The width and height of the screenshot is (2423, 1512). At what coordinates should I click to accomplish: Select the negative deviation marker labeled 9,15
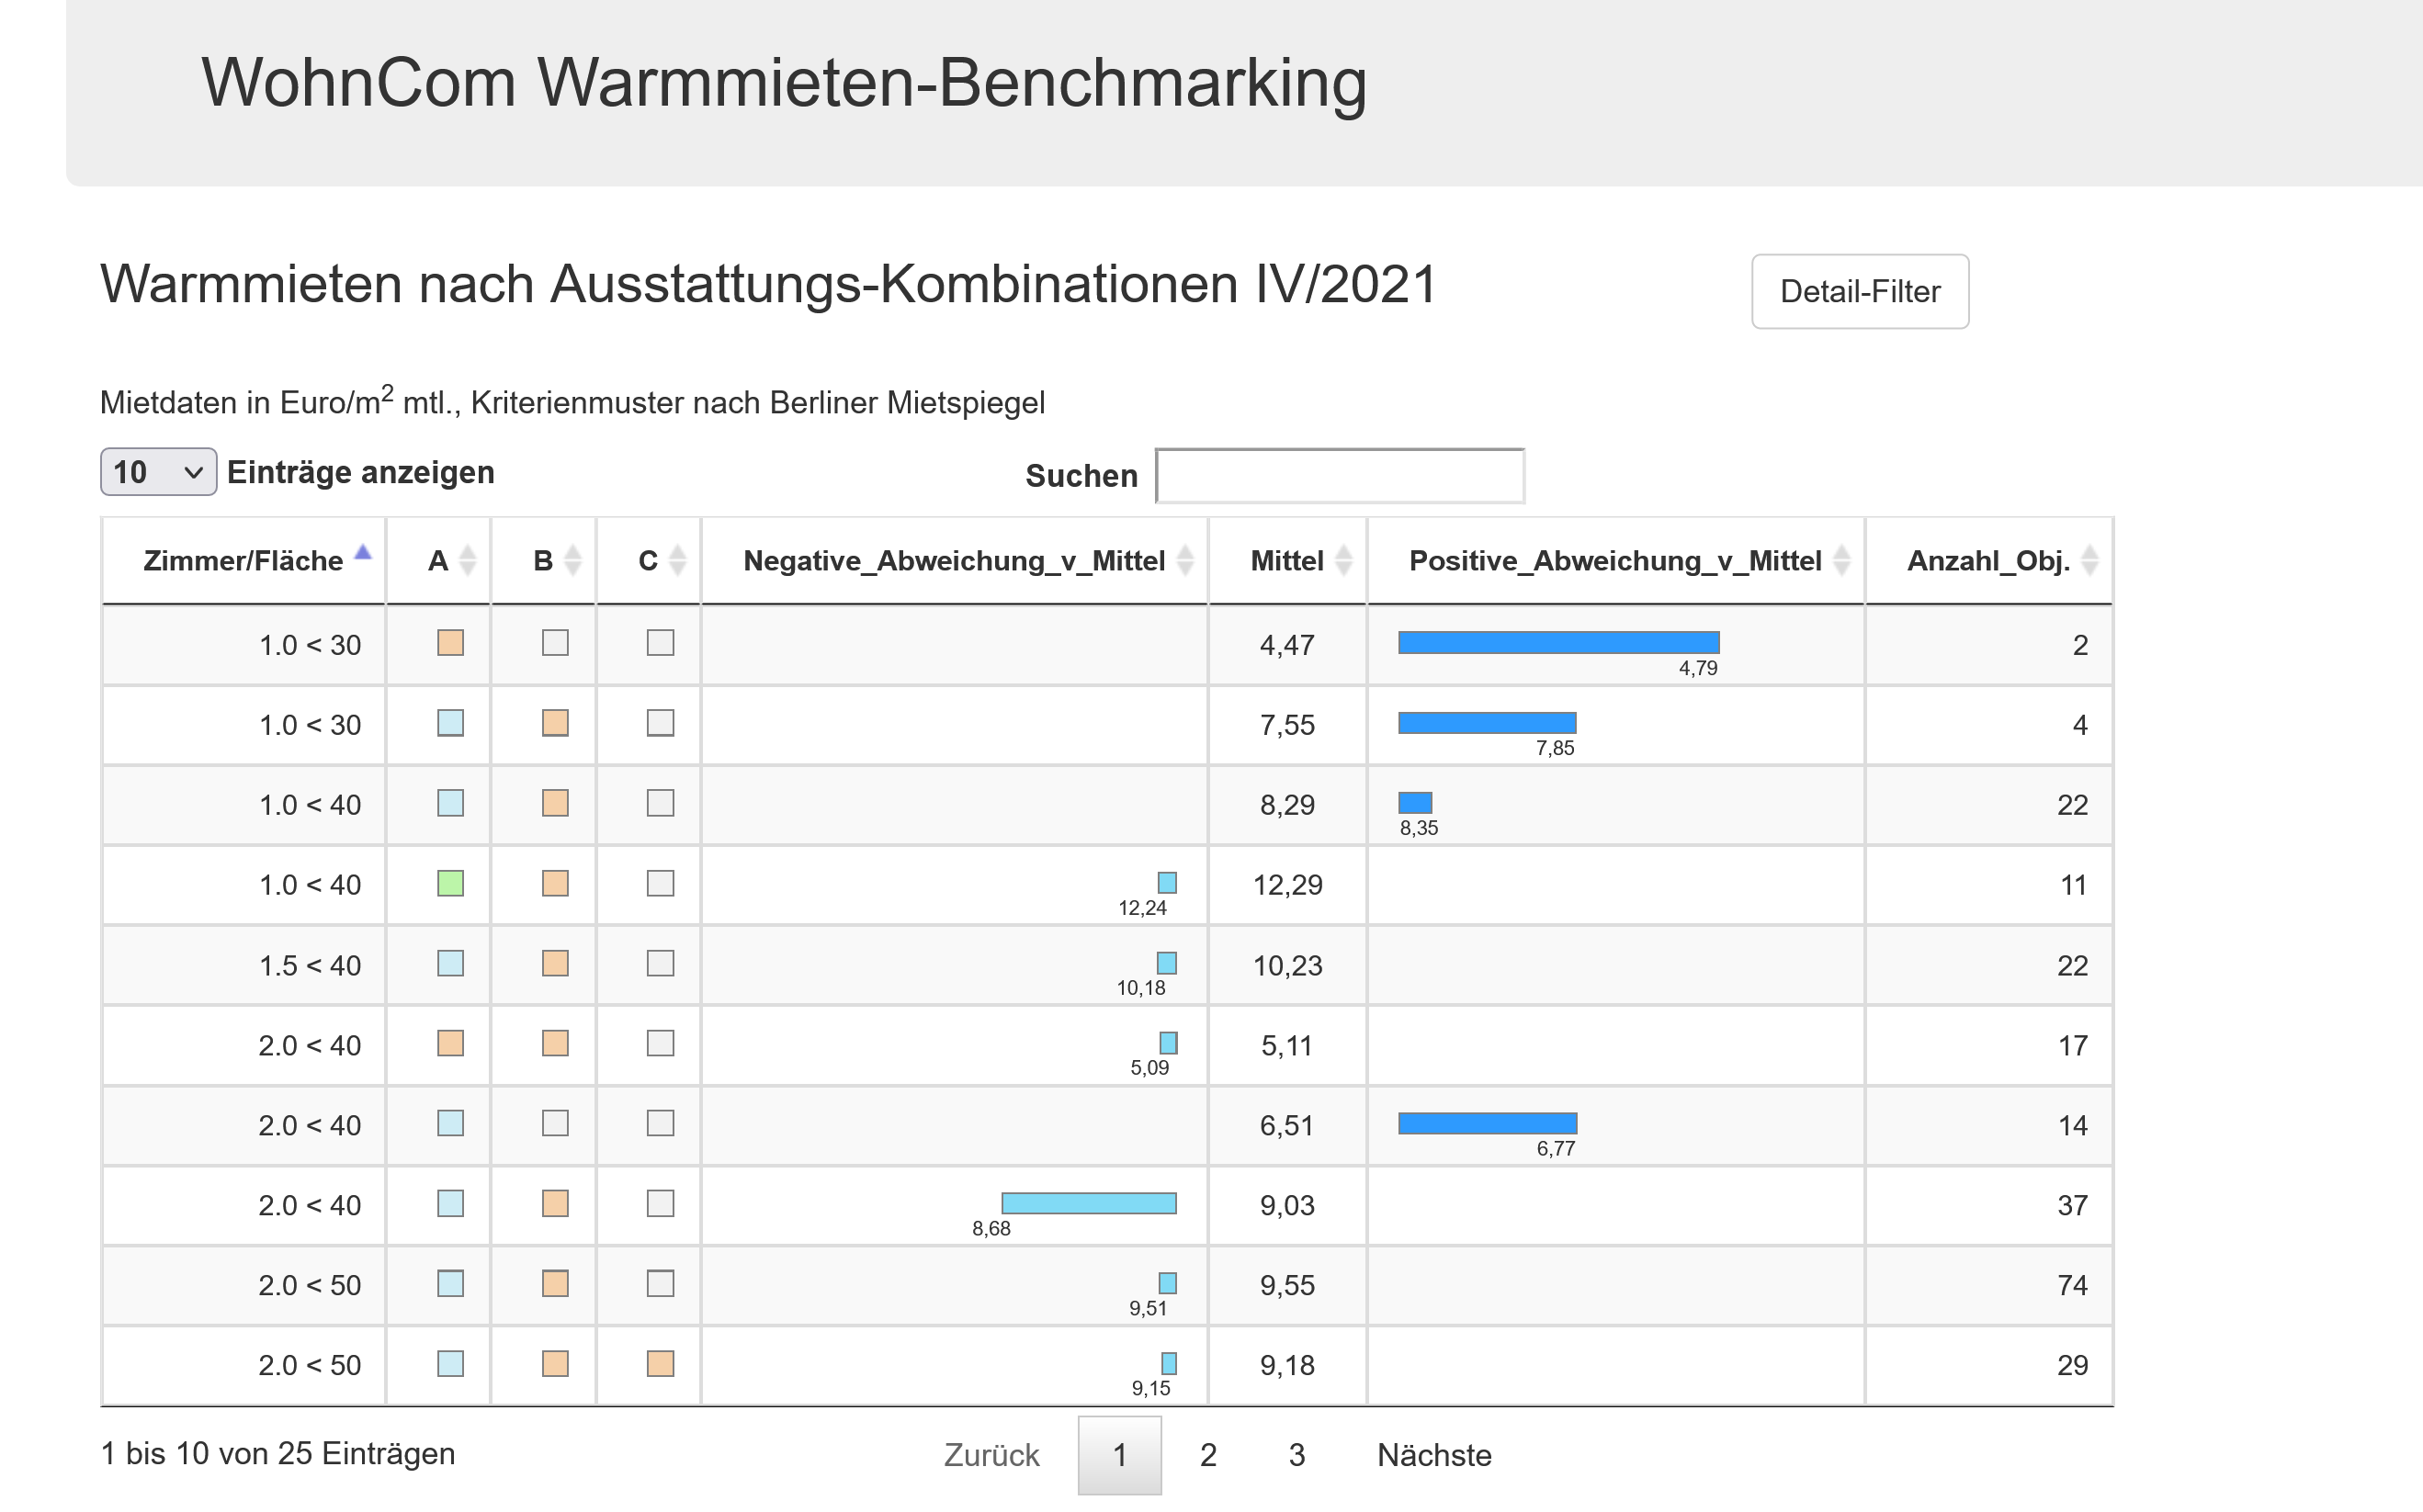pos(1170,1363)
